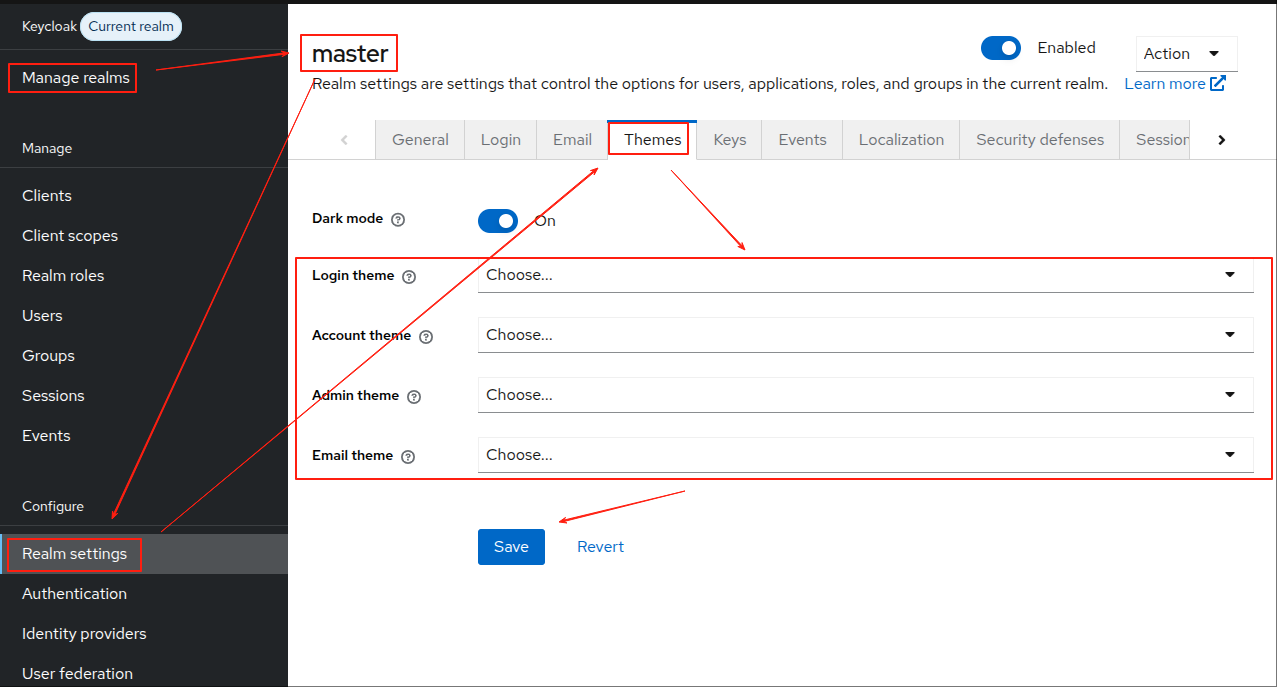Open the Admin theme selector
This screenshot has height=687, width=1277.
pyautogui.click(x=865, y=395)
